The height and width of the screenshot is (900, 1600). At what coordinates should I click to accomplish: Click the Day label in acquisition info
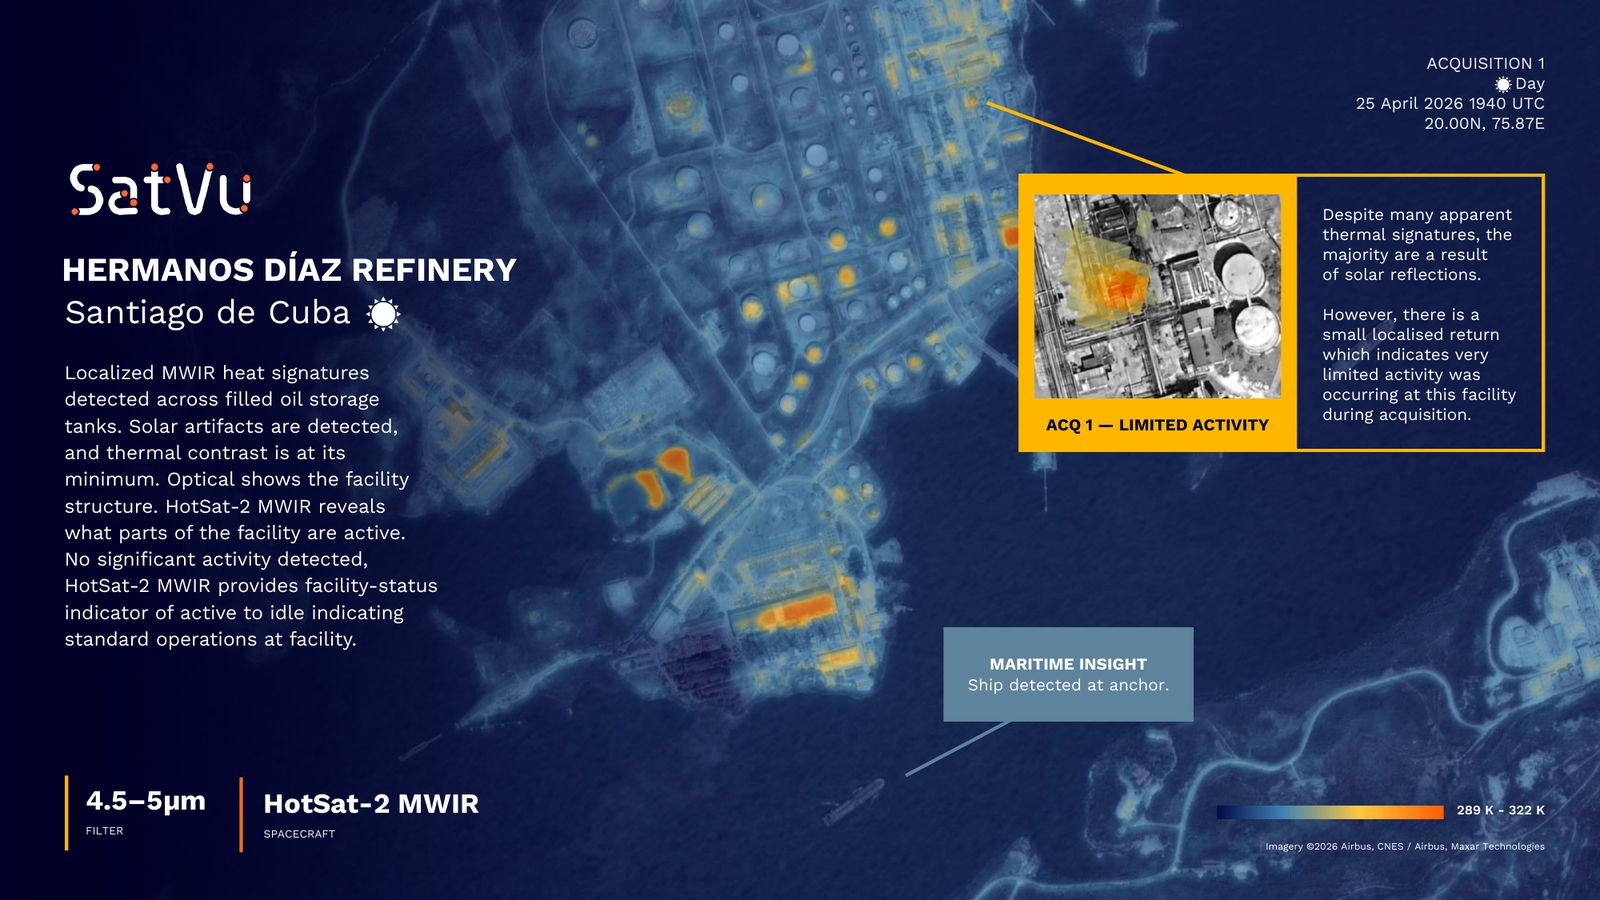1530,84
